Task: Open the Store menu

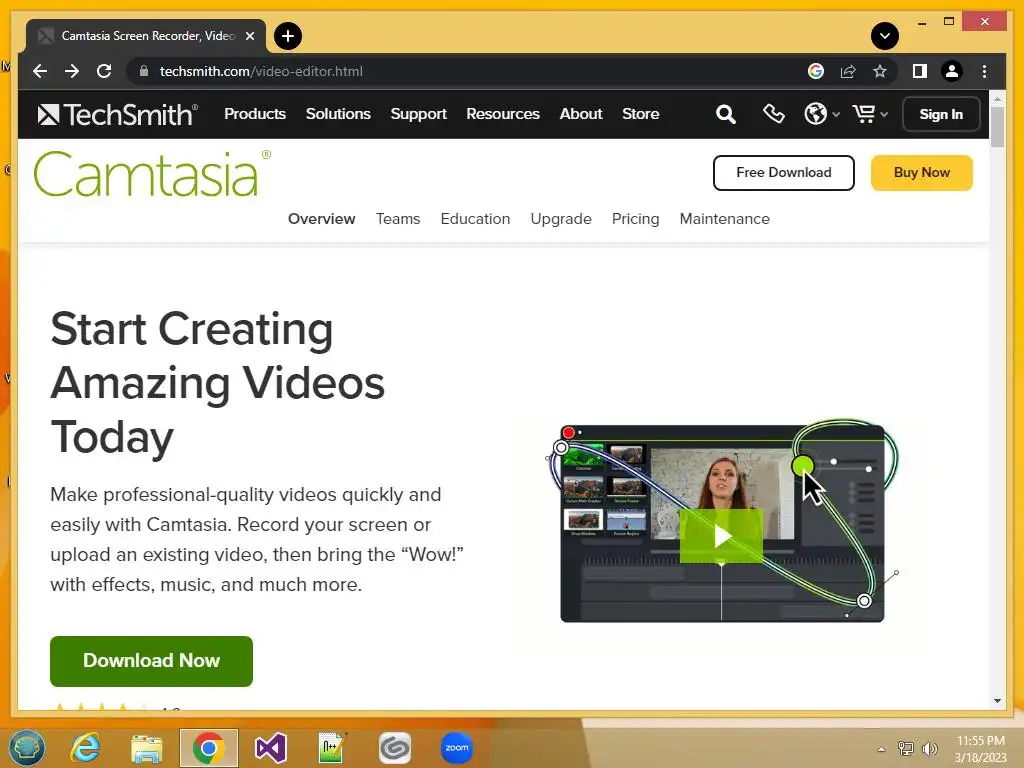Action: (x=640, y=114)
